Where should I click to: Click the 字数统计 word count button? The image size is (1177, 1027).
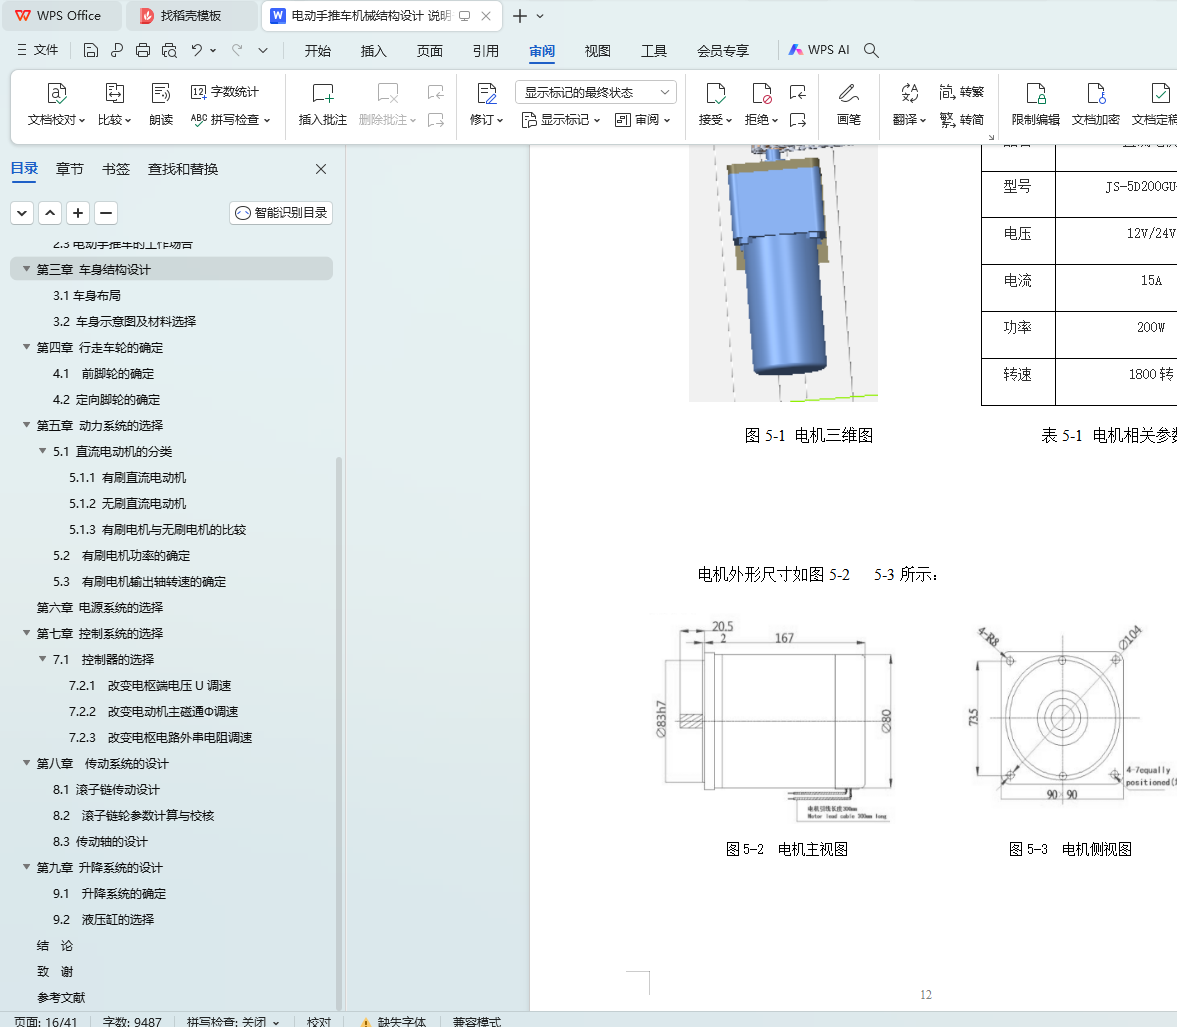pyautogui.click(x=225, y=92)
